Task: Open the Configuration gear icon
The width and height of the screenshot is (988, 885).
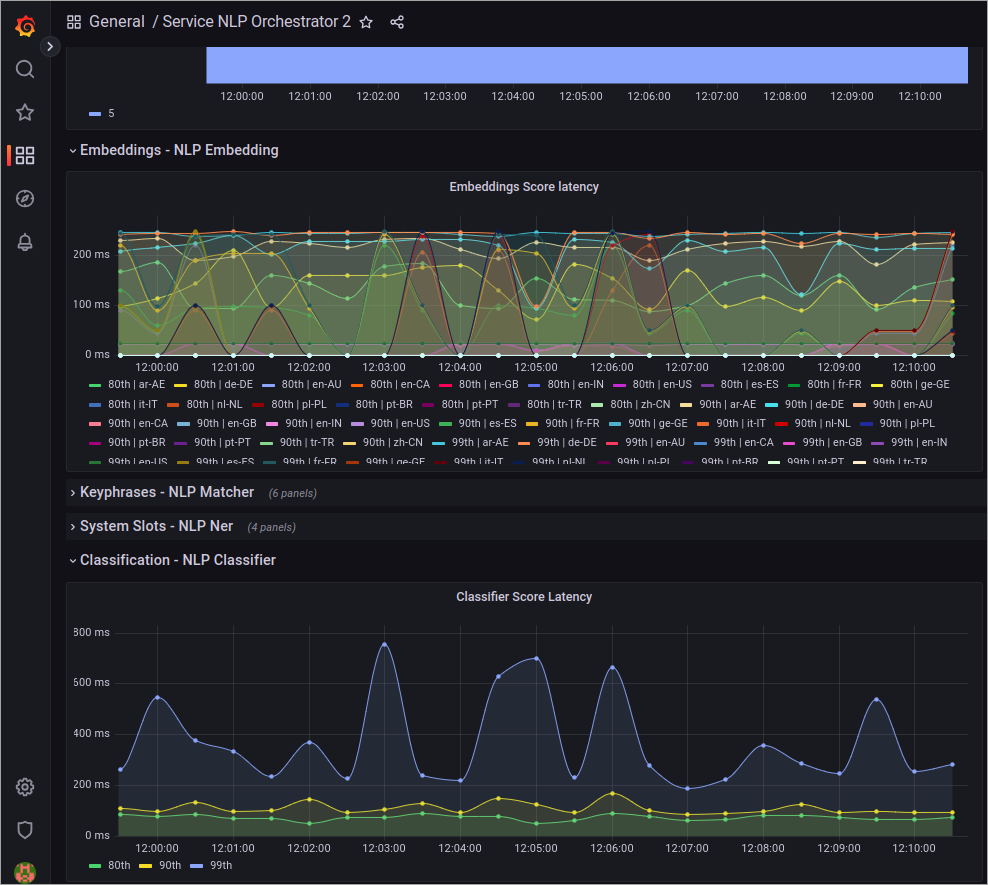Action: point(25,787)
